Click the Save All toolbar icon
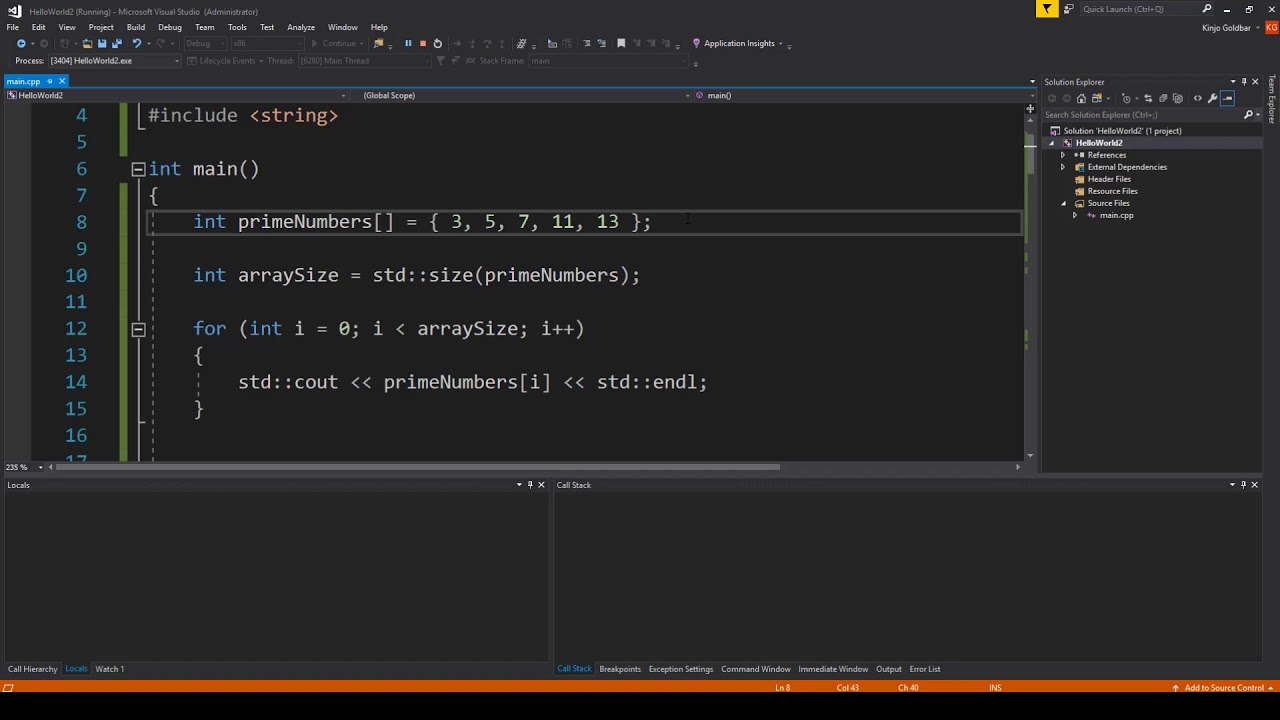1280x720 pixels. [x=117, y=43]
